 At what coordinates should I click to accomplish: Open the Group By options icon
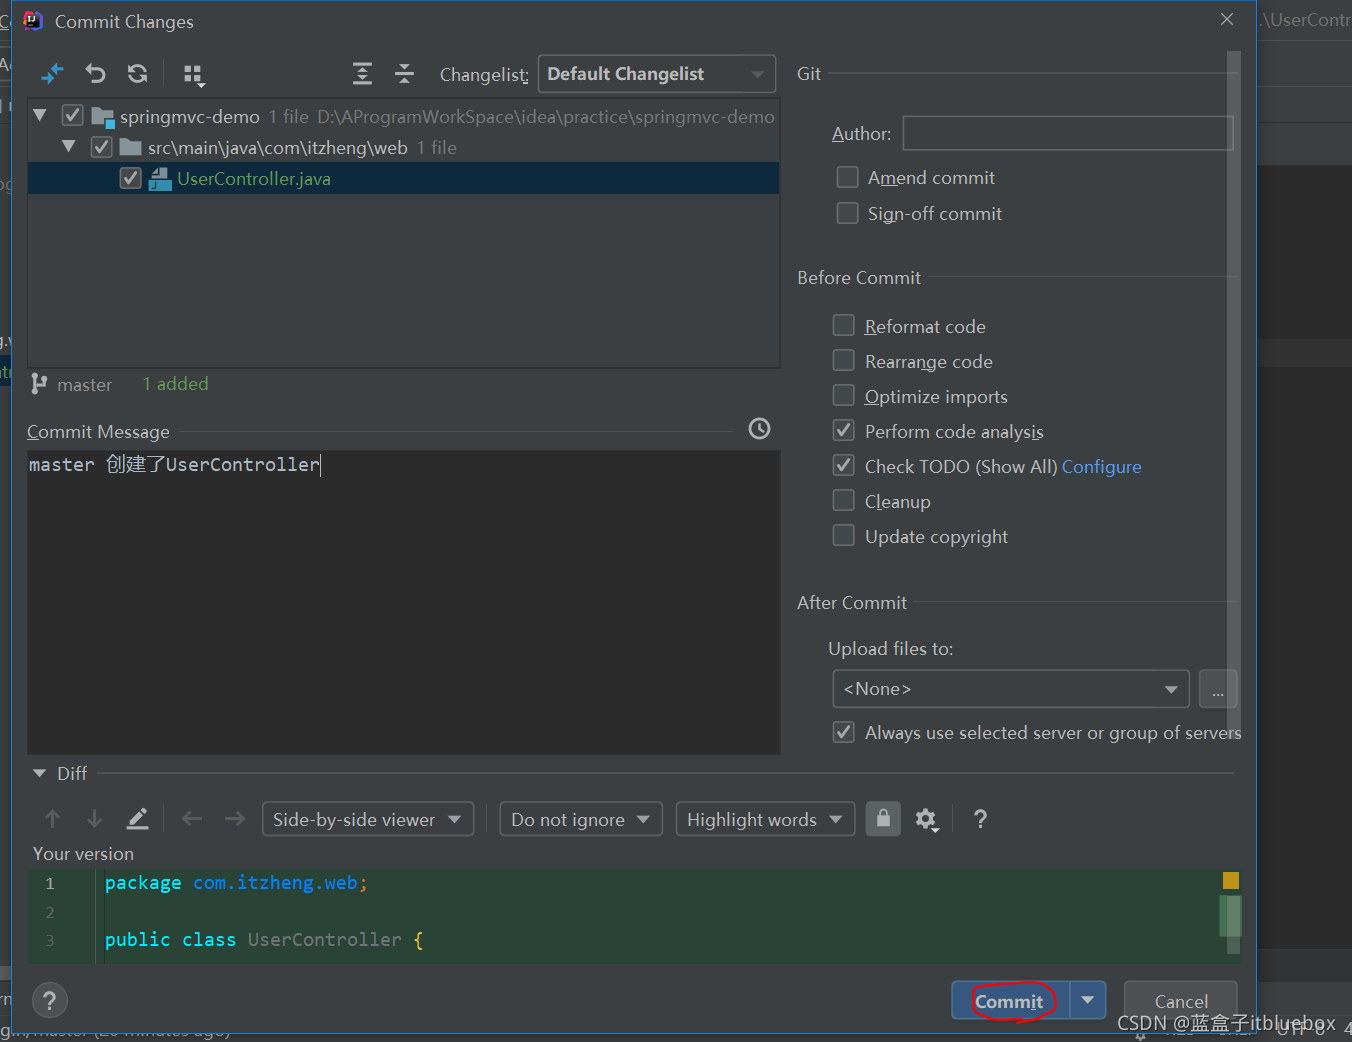[x=193, y=74]
